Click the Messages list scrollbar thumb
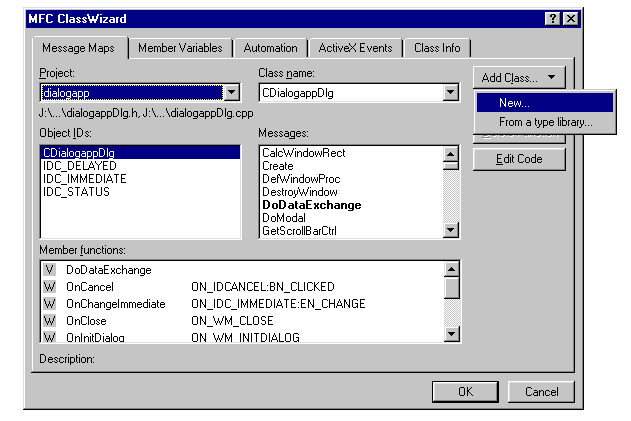 [451, 165]
